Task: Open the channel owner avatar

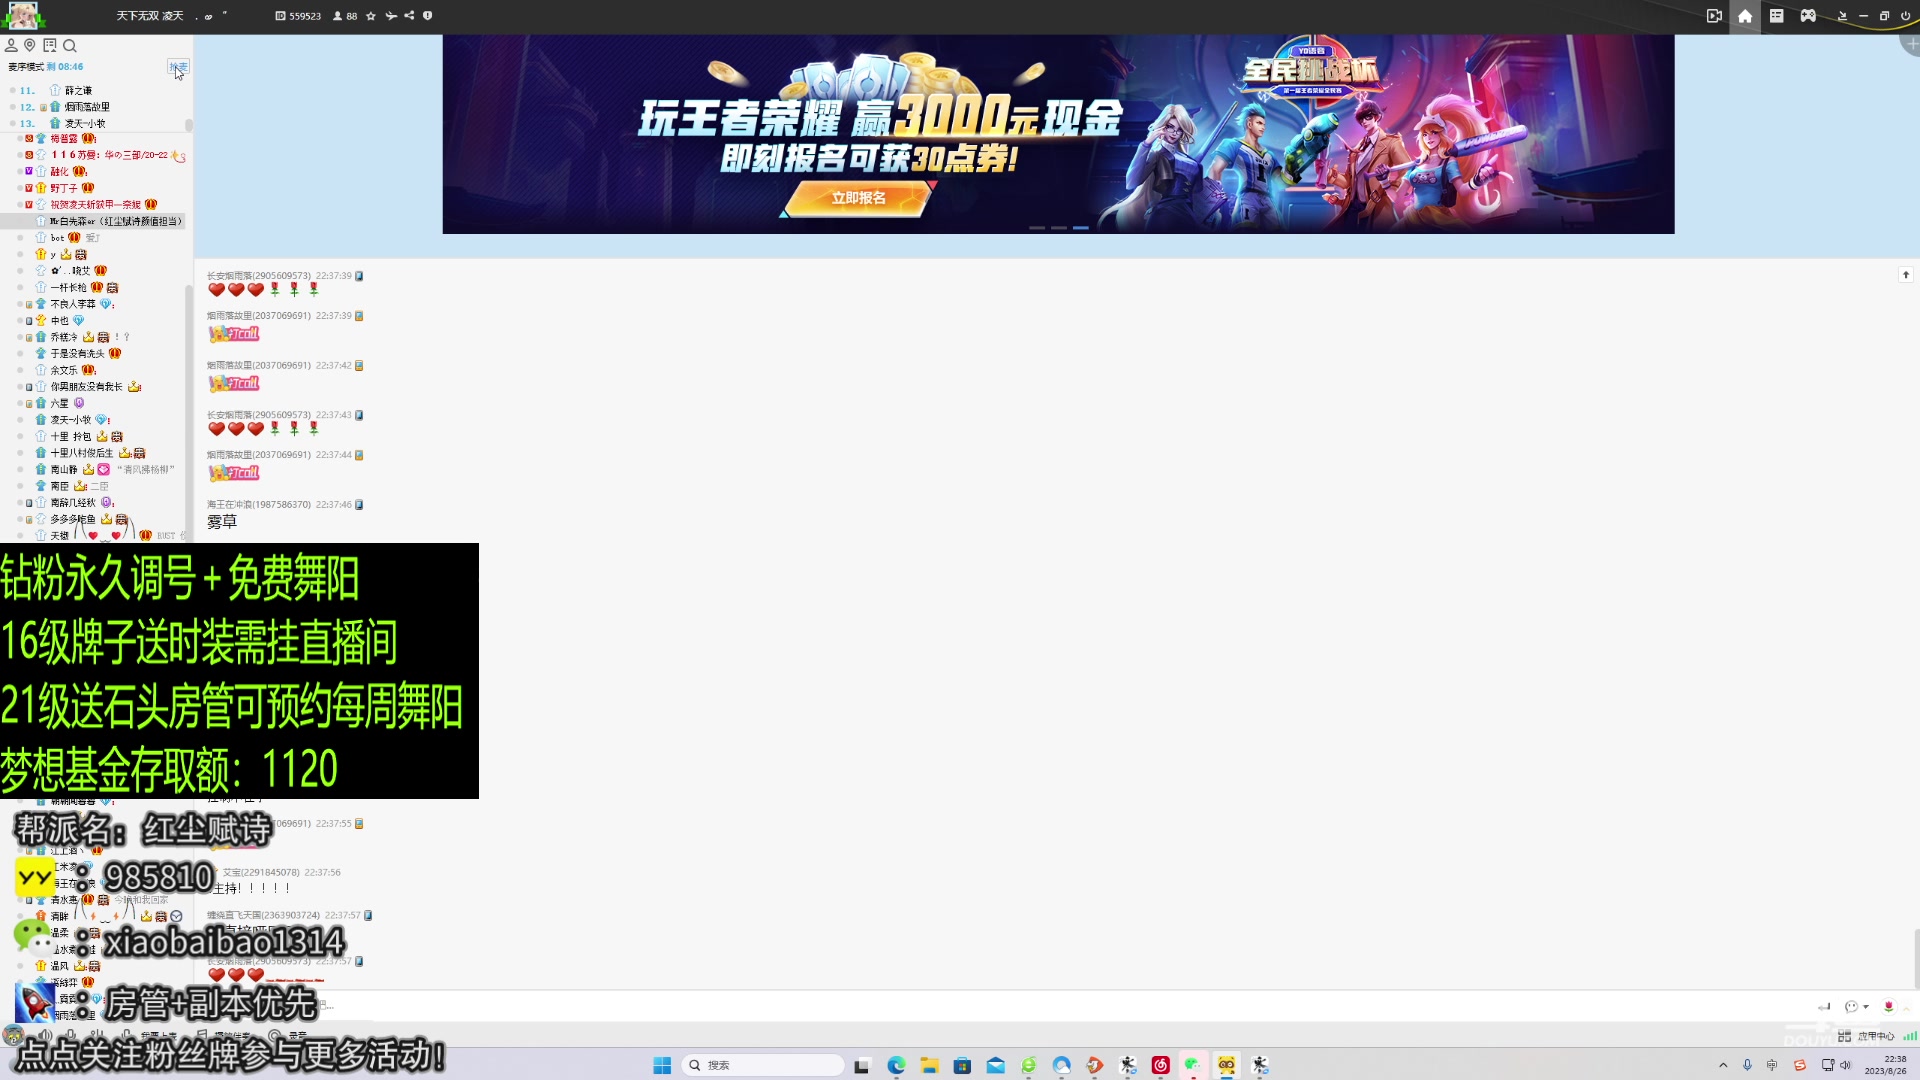Action: (23, 15)
